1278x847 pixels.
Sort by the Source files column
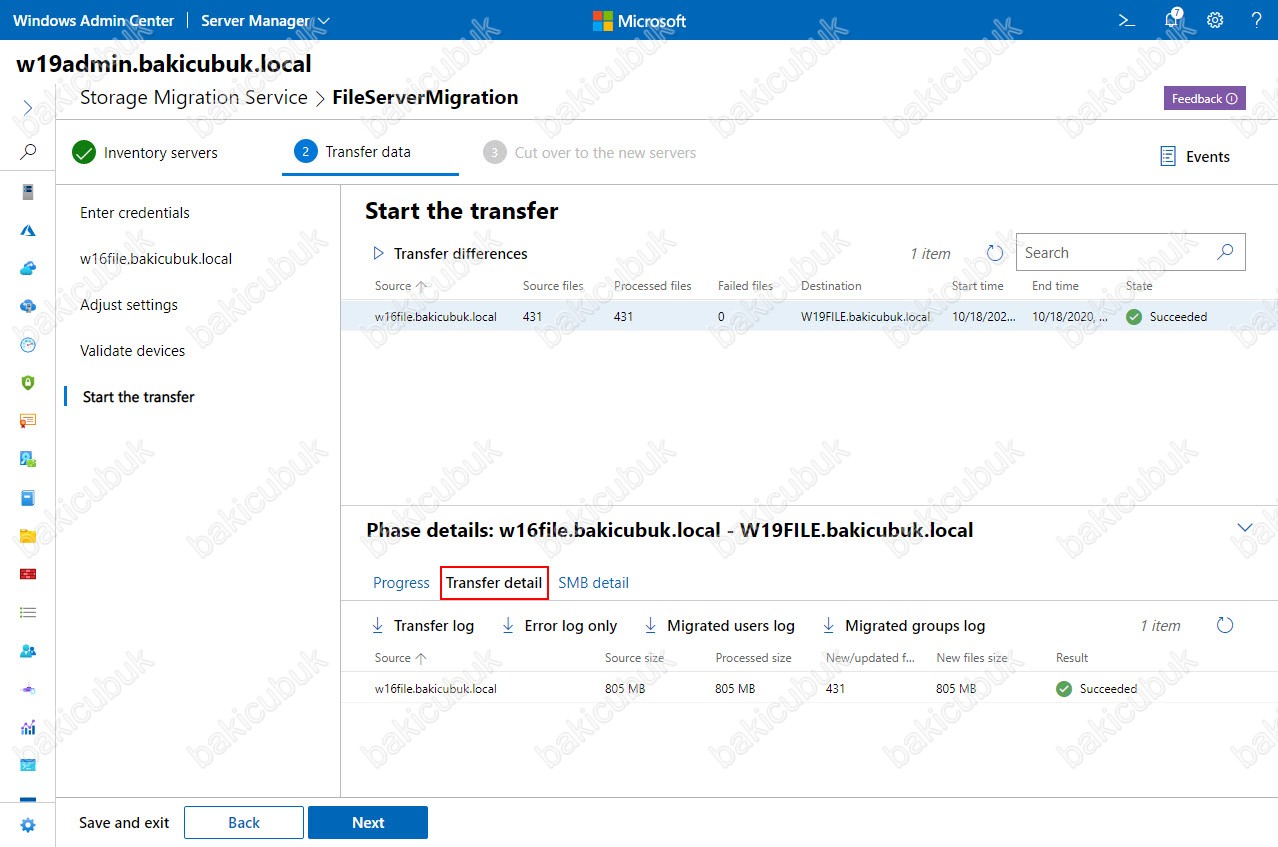(x=553, y=286)
